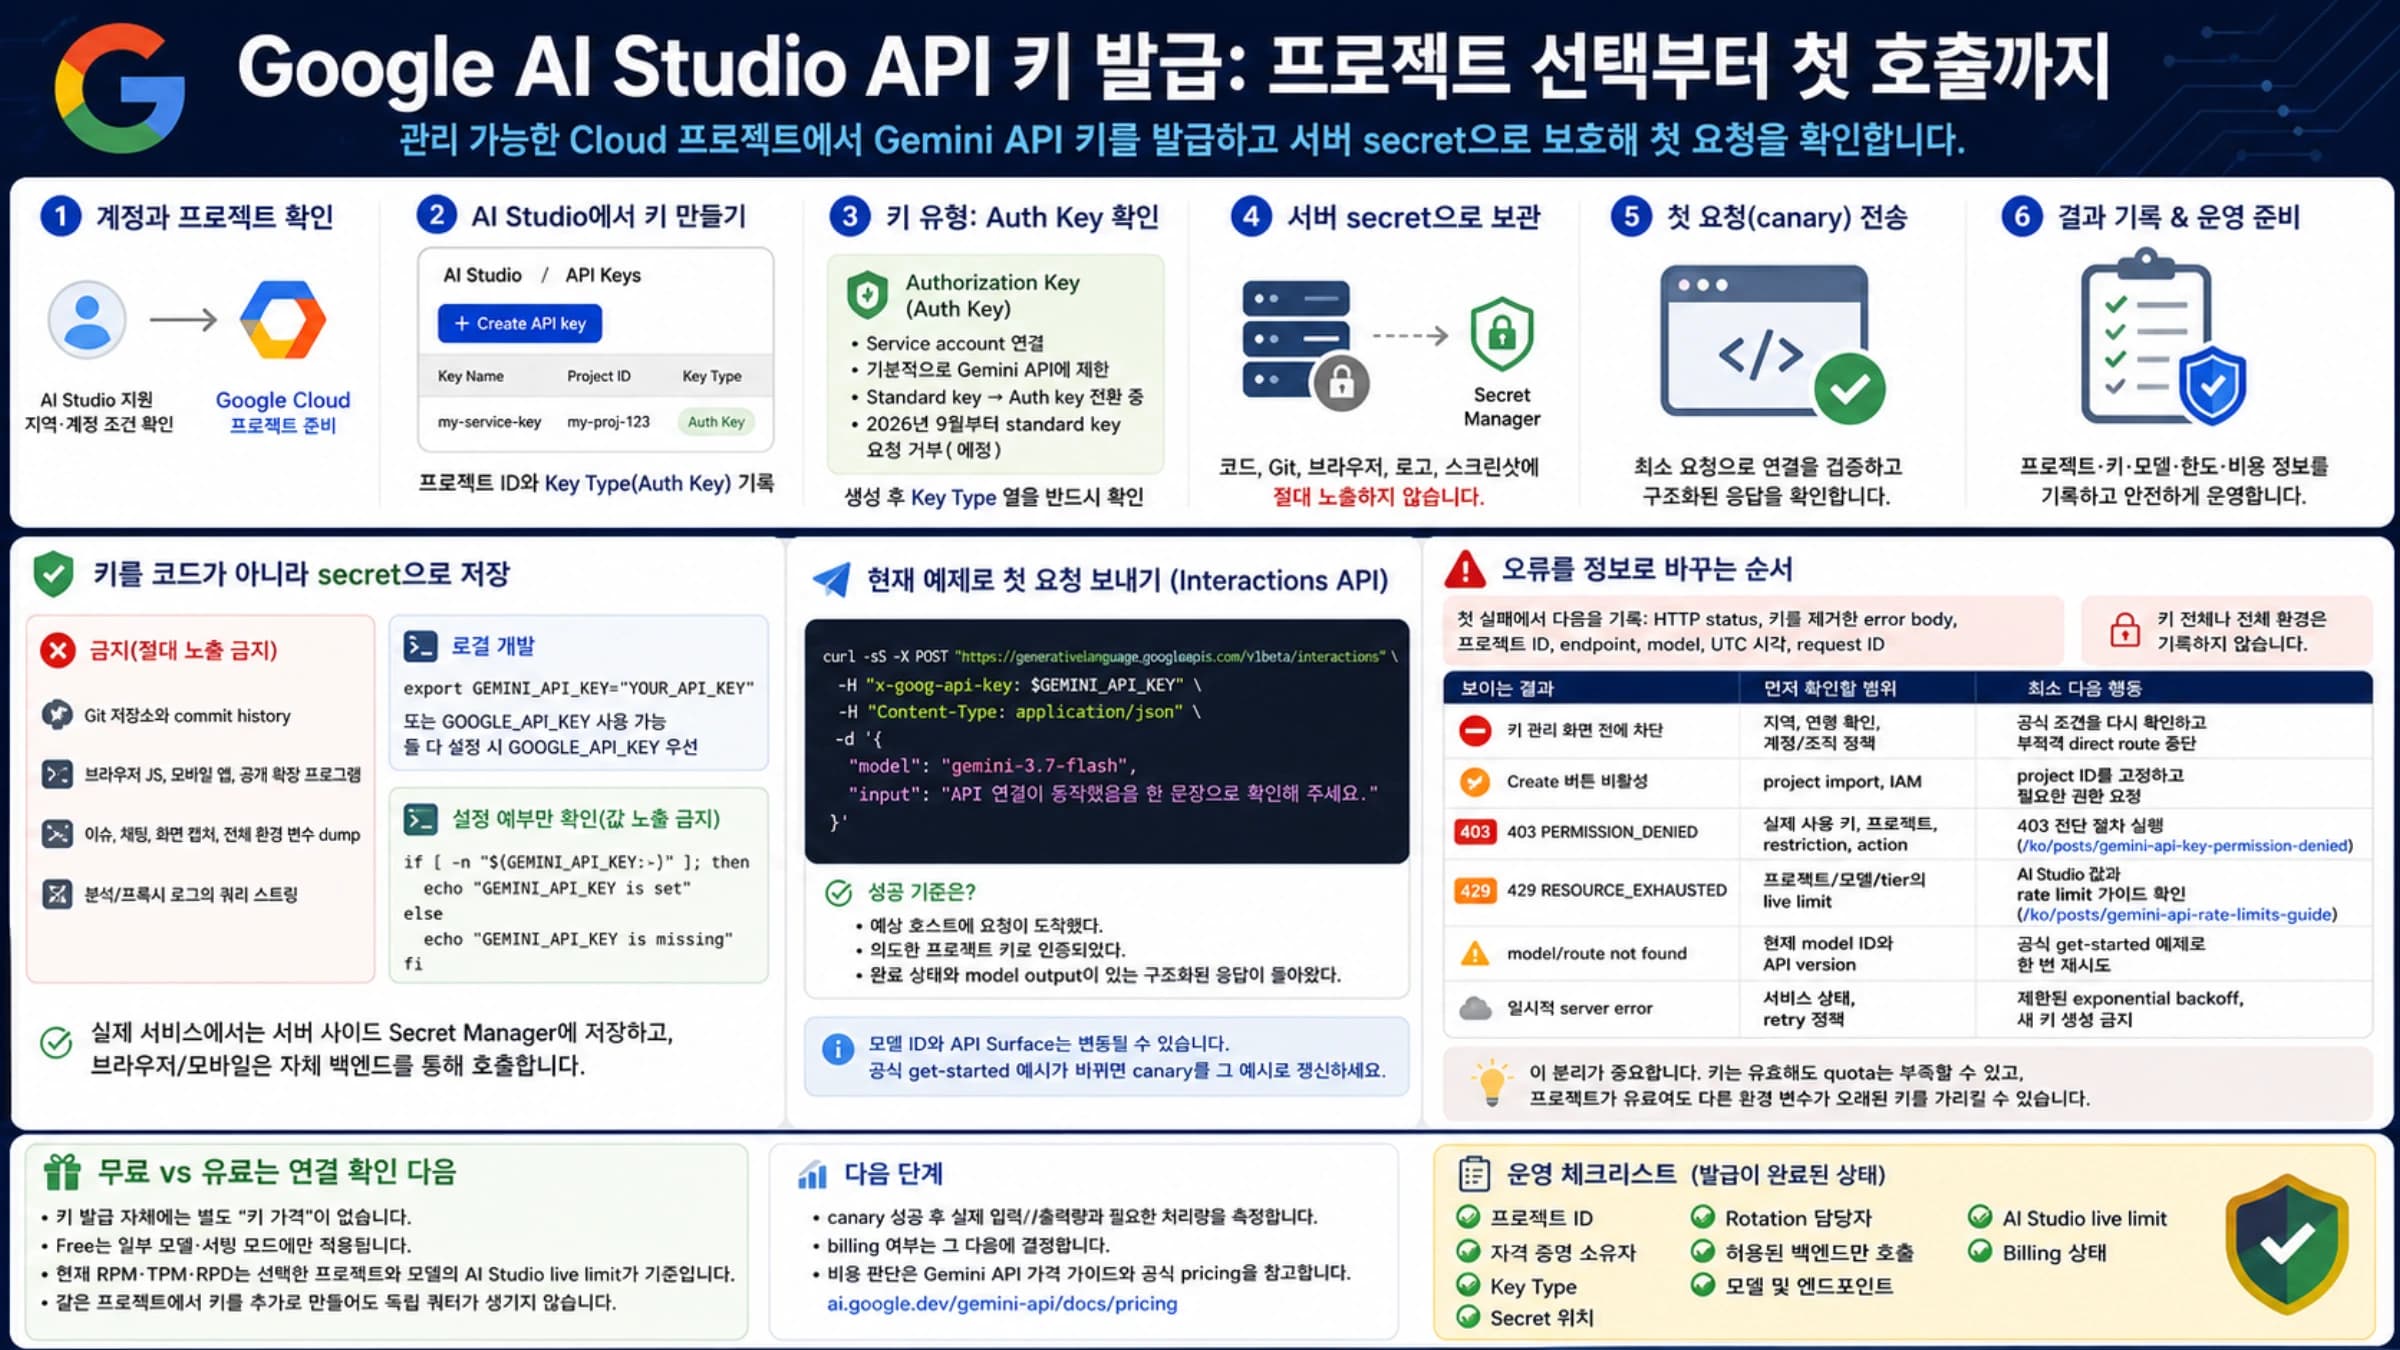Click the user account avatar icon

pyautogui.click(x=87, y=320)
